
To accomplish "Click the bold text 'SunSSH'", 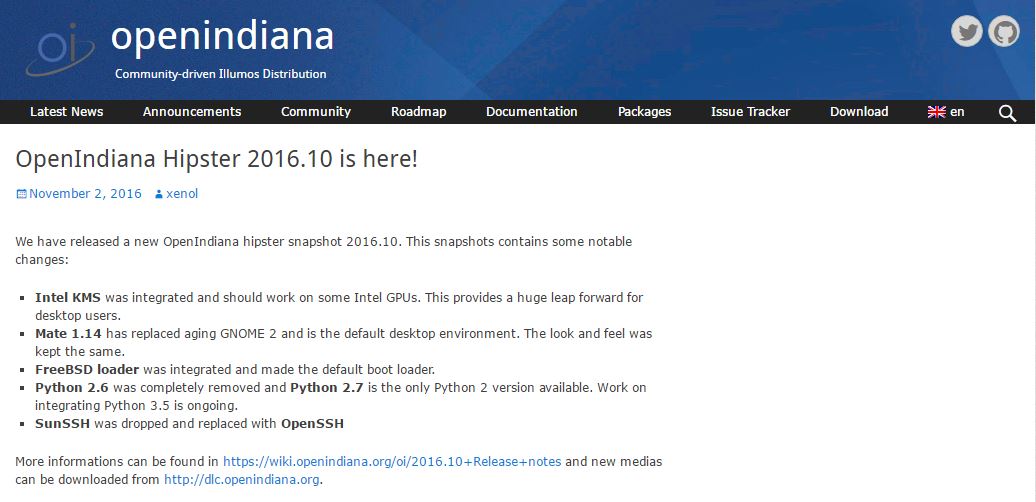I will click(x=62, y=423).
